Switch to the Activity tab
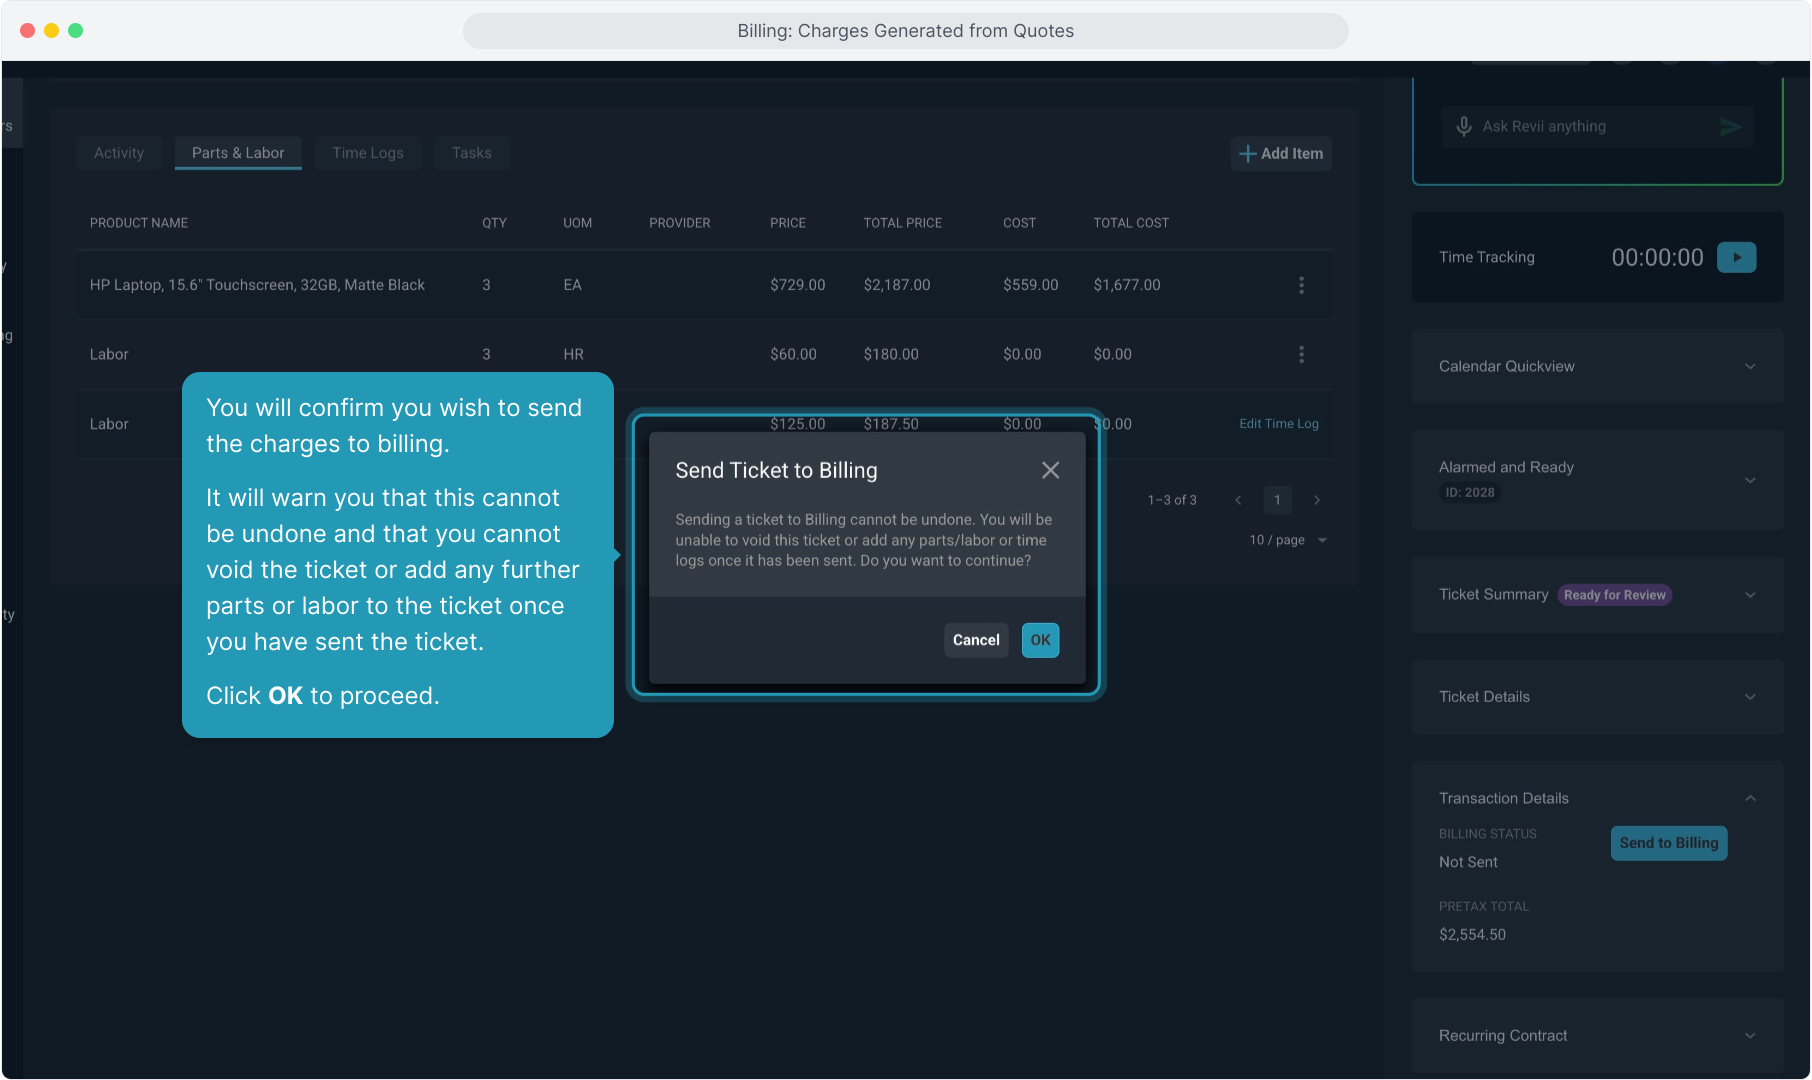 click(119, 153)
